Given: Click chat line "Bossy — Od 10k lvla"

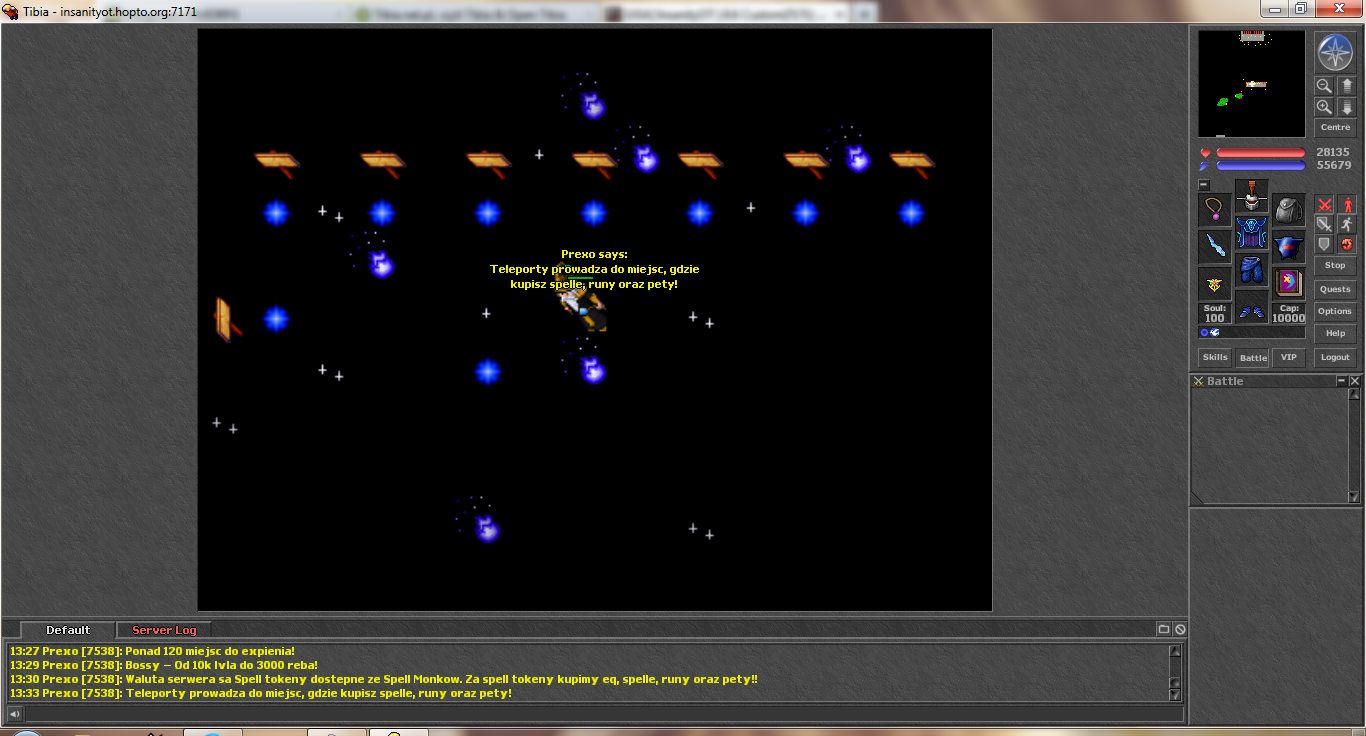Looking at the screenshot, I should 163,665.
